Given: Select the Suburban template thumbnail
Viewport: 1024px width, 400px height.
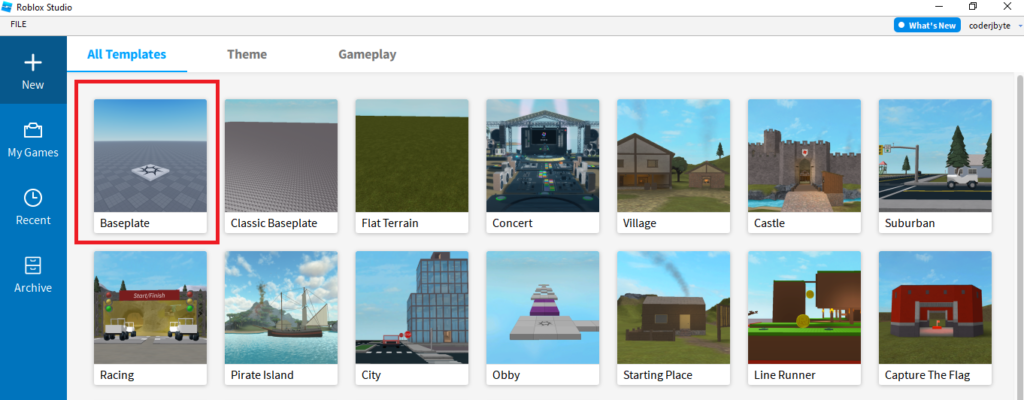Looking at the screenshot, I should [x=935, y=156].
